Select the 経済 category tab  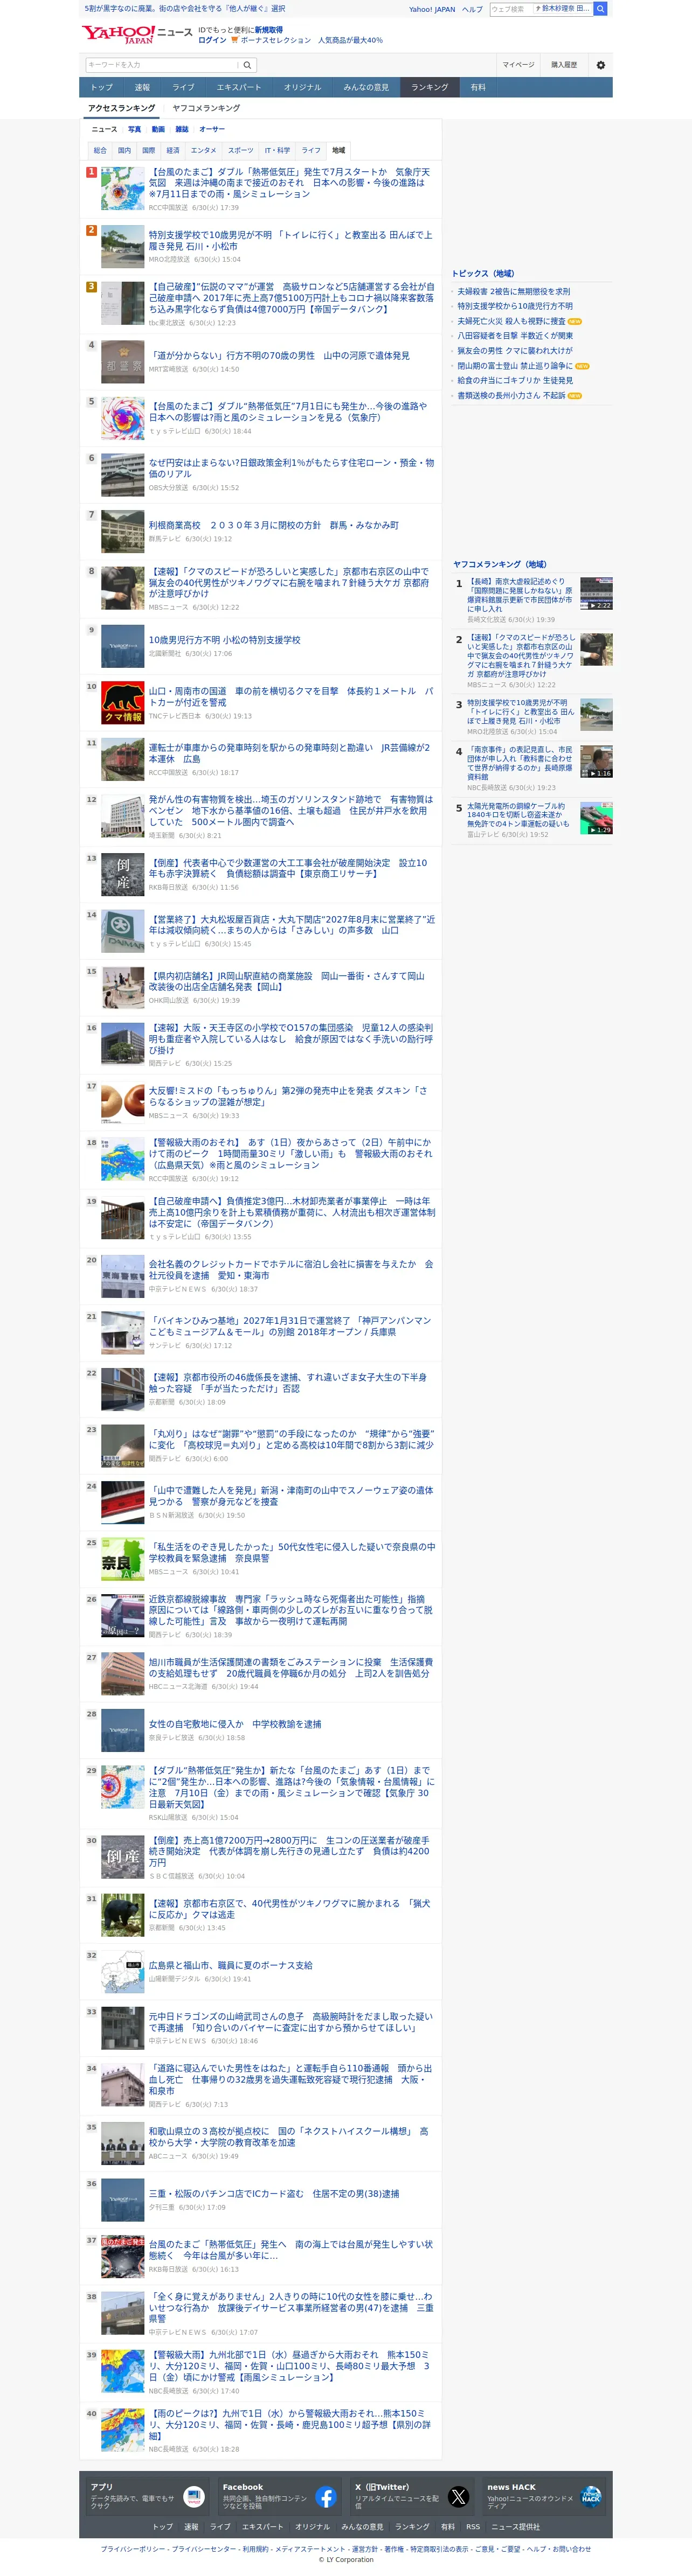pos(173,151)
